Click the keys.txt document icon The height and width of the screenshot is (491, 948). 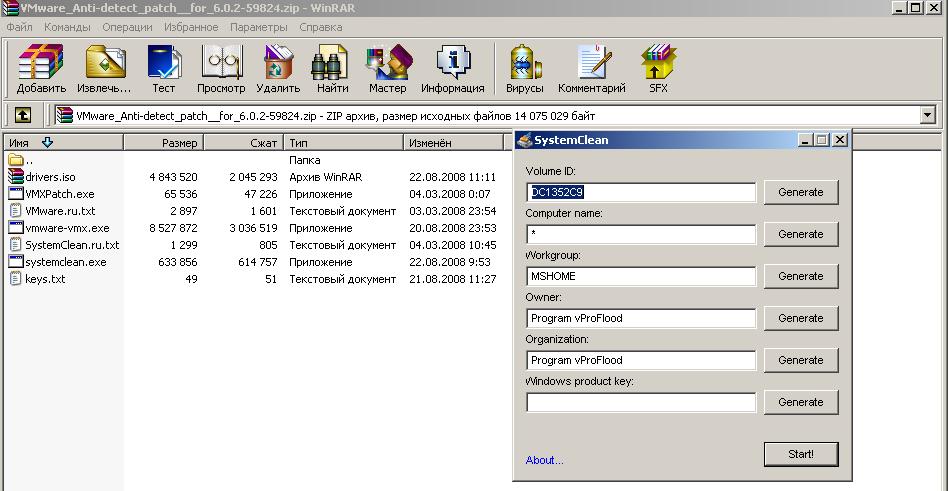pos(16,278)
